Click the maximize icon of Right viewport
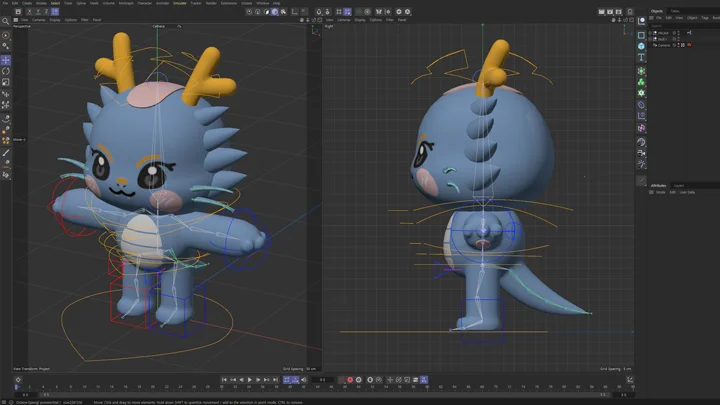Viewport: 720px width, 405px height. pos(631,20)
